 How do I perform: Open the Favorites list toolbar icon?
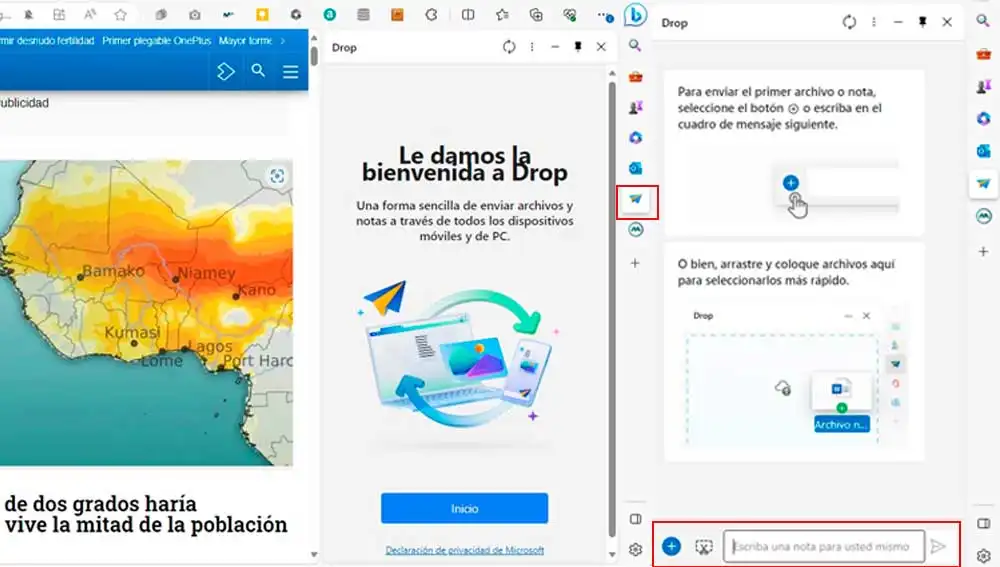pos(502,15)
